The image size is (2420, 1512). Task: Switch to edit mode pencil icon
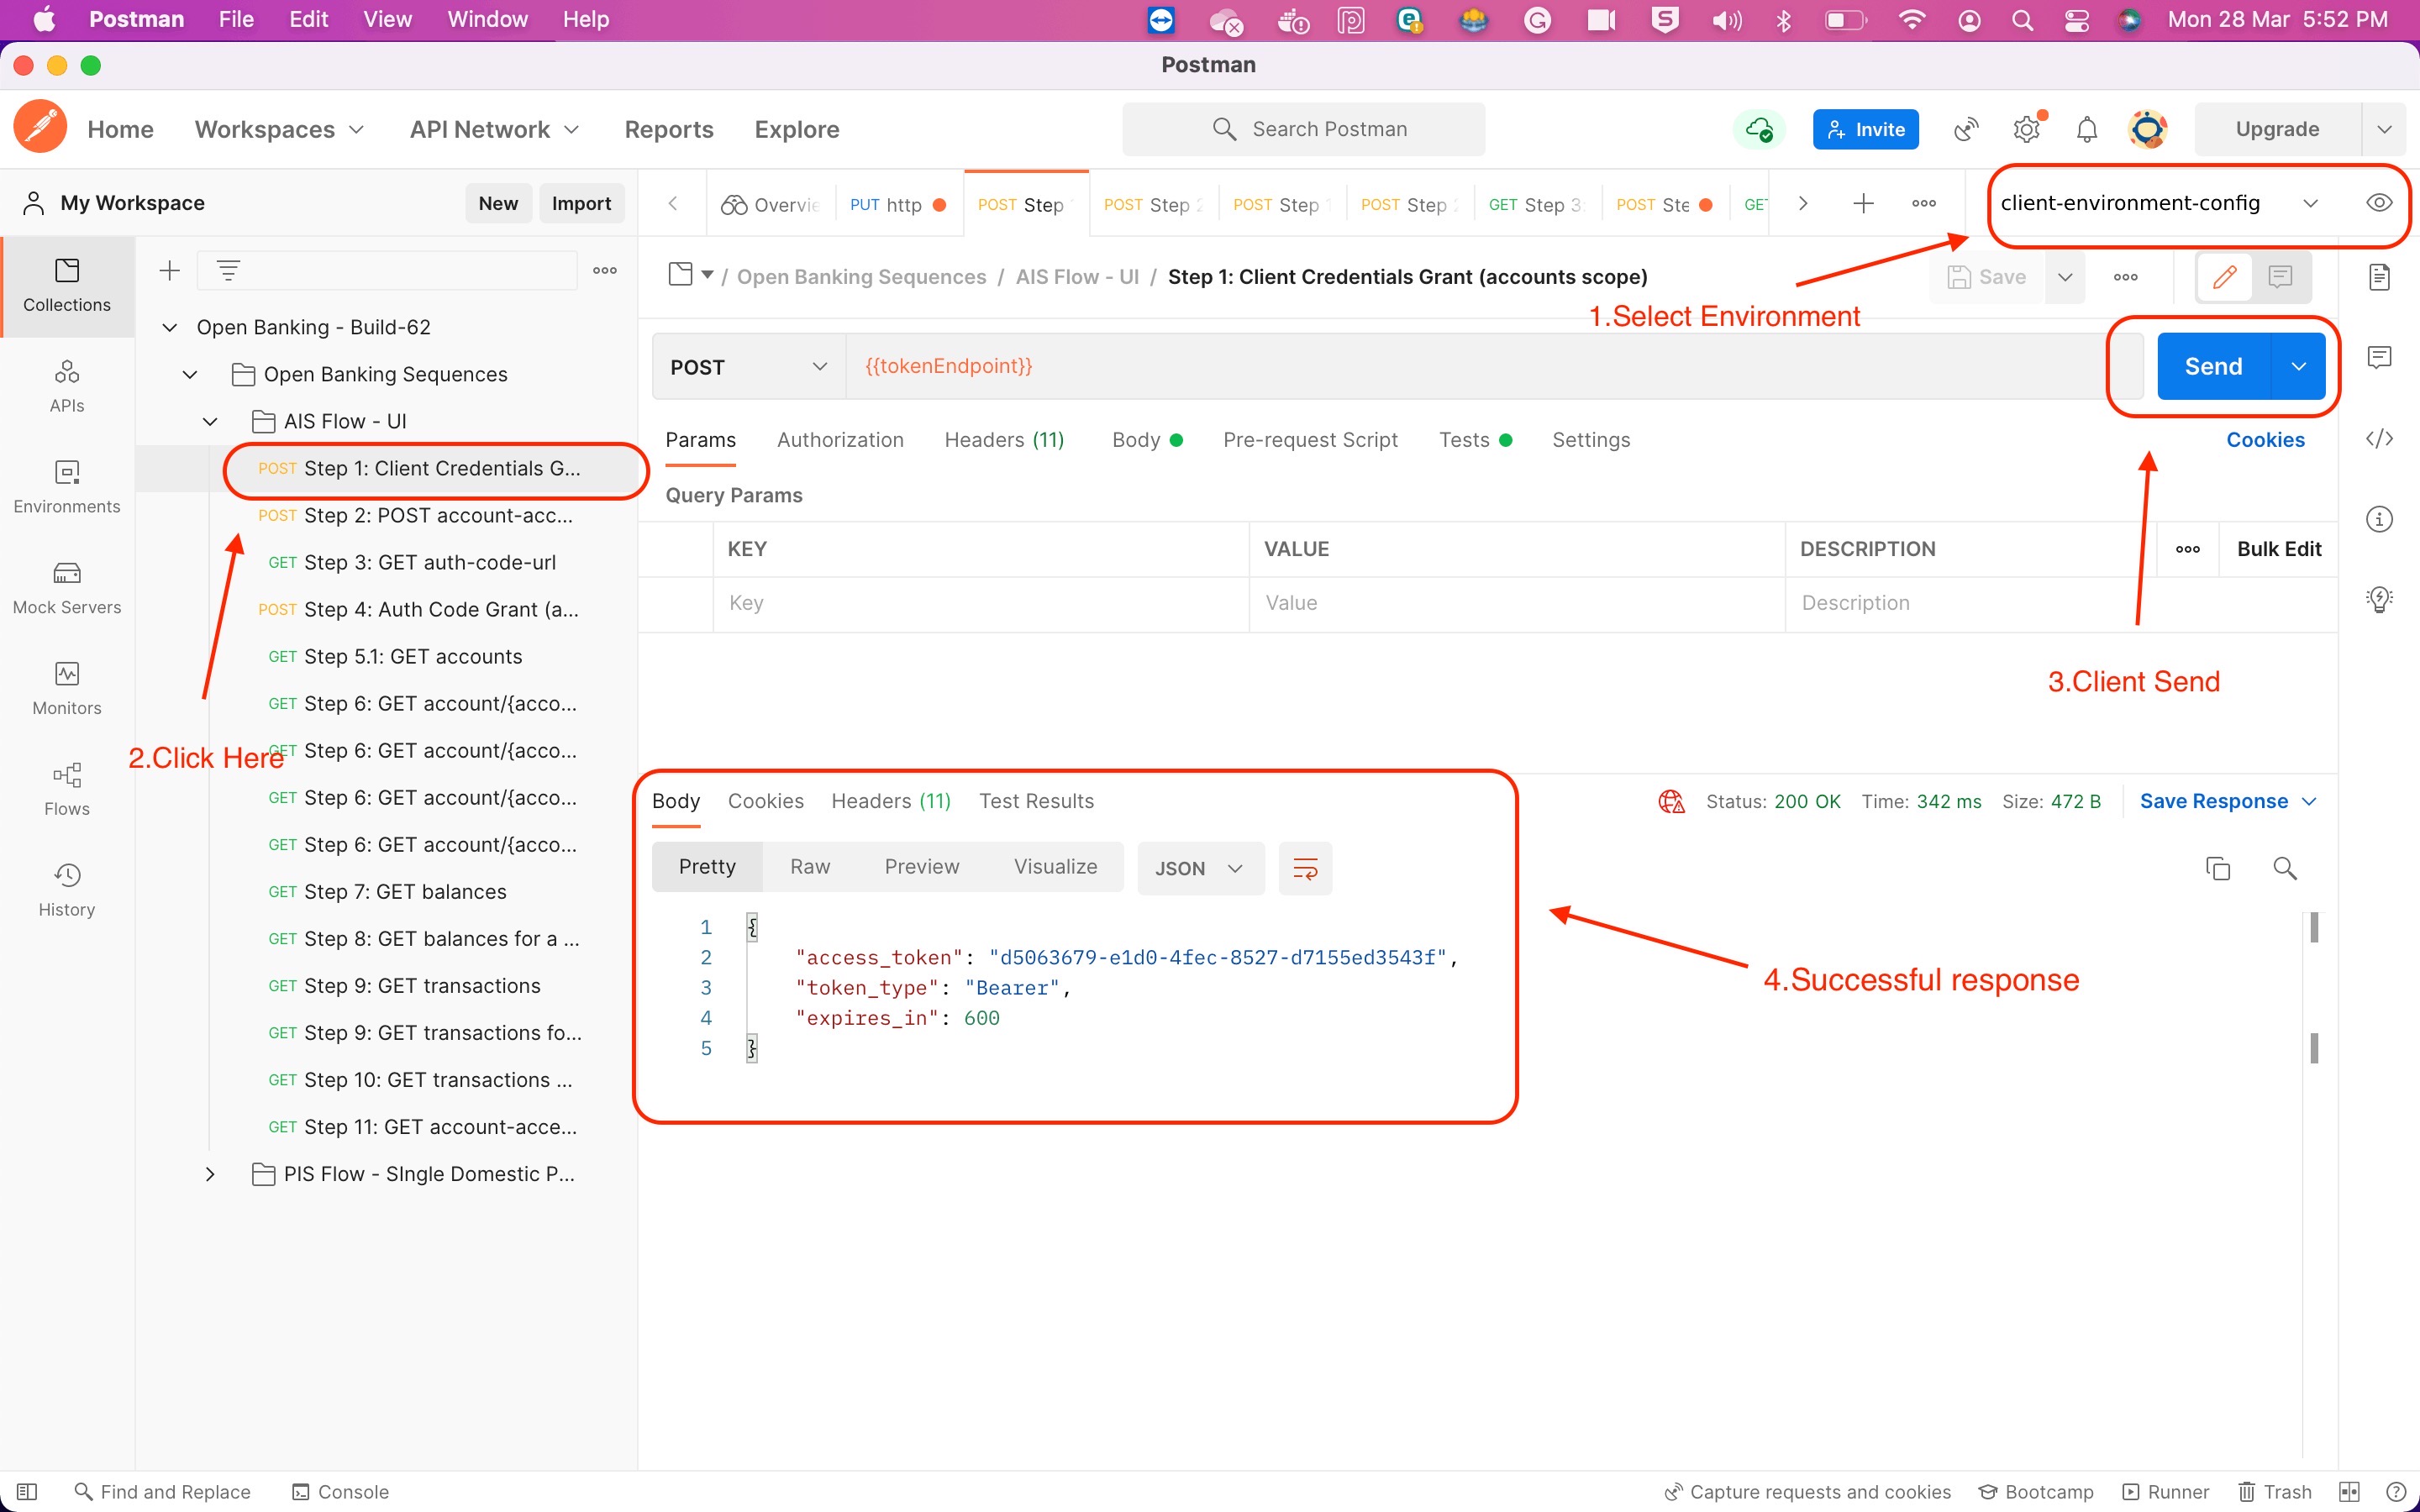tap(2224, 277)
